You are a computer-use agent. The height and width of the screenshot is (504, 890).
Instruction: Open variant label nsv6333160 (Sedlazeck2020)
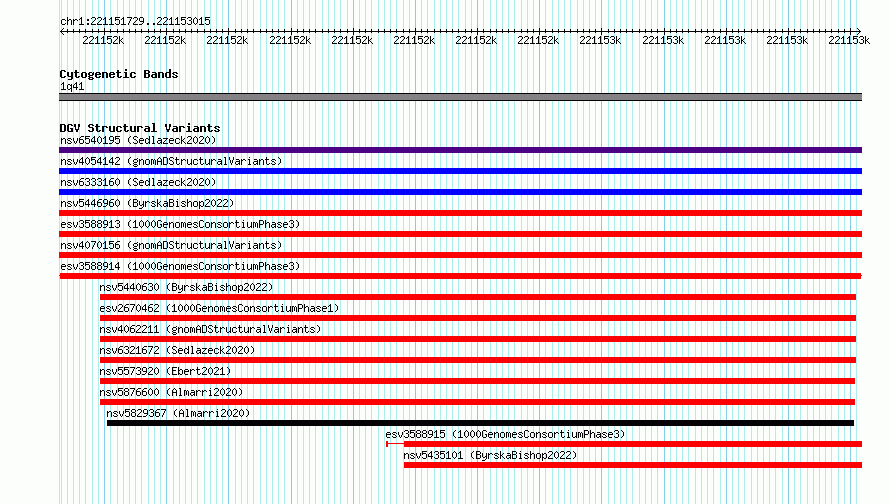click(x=138, y=182)
